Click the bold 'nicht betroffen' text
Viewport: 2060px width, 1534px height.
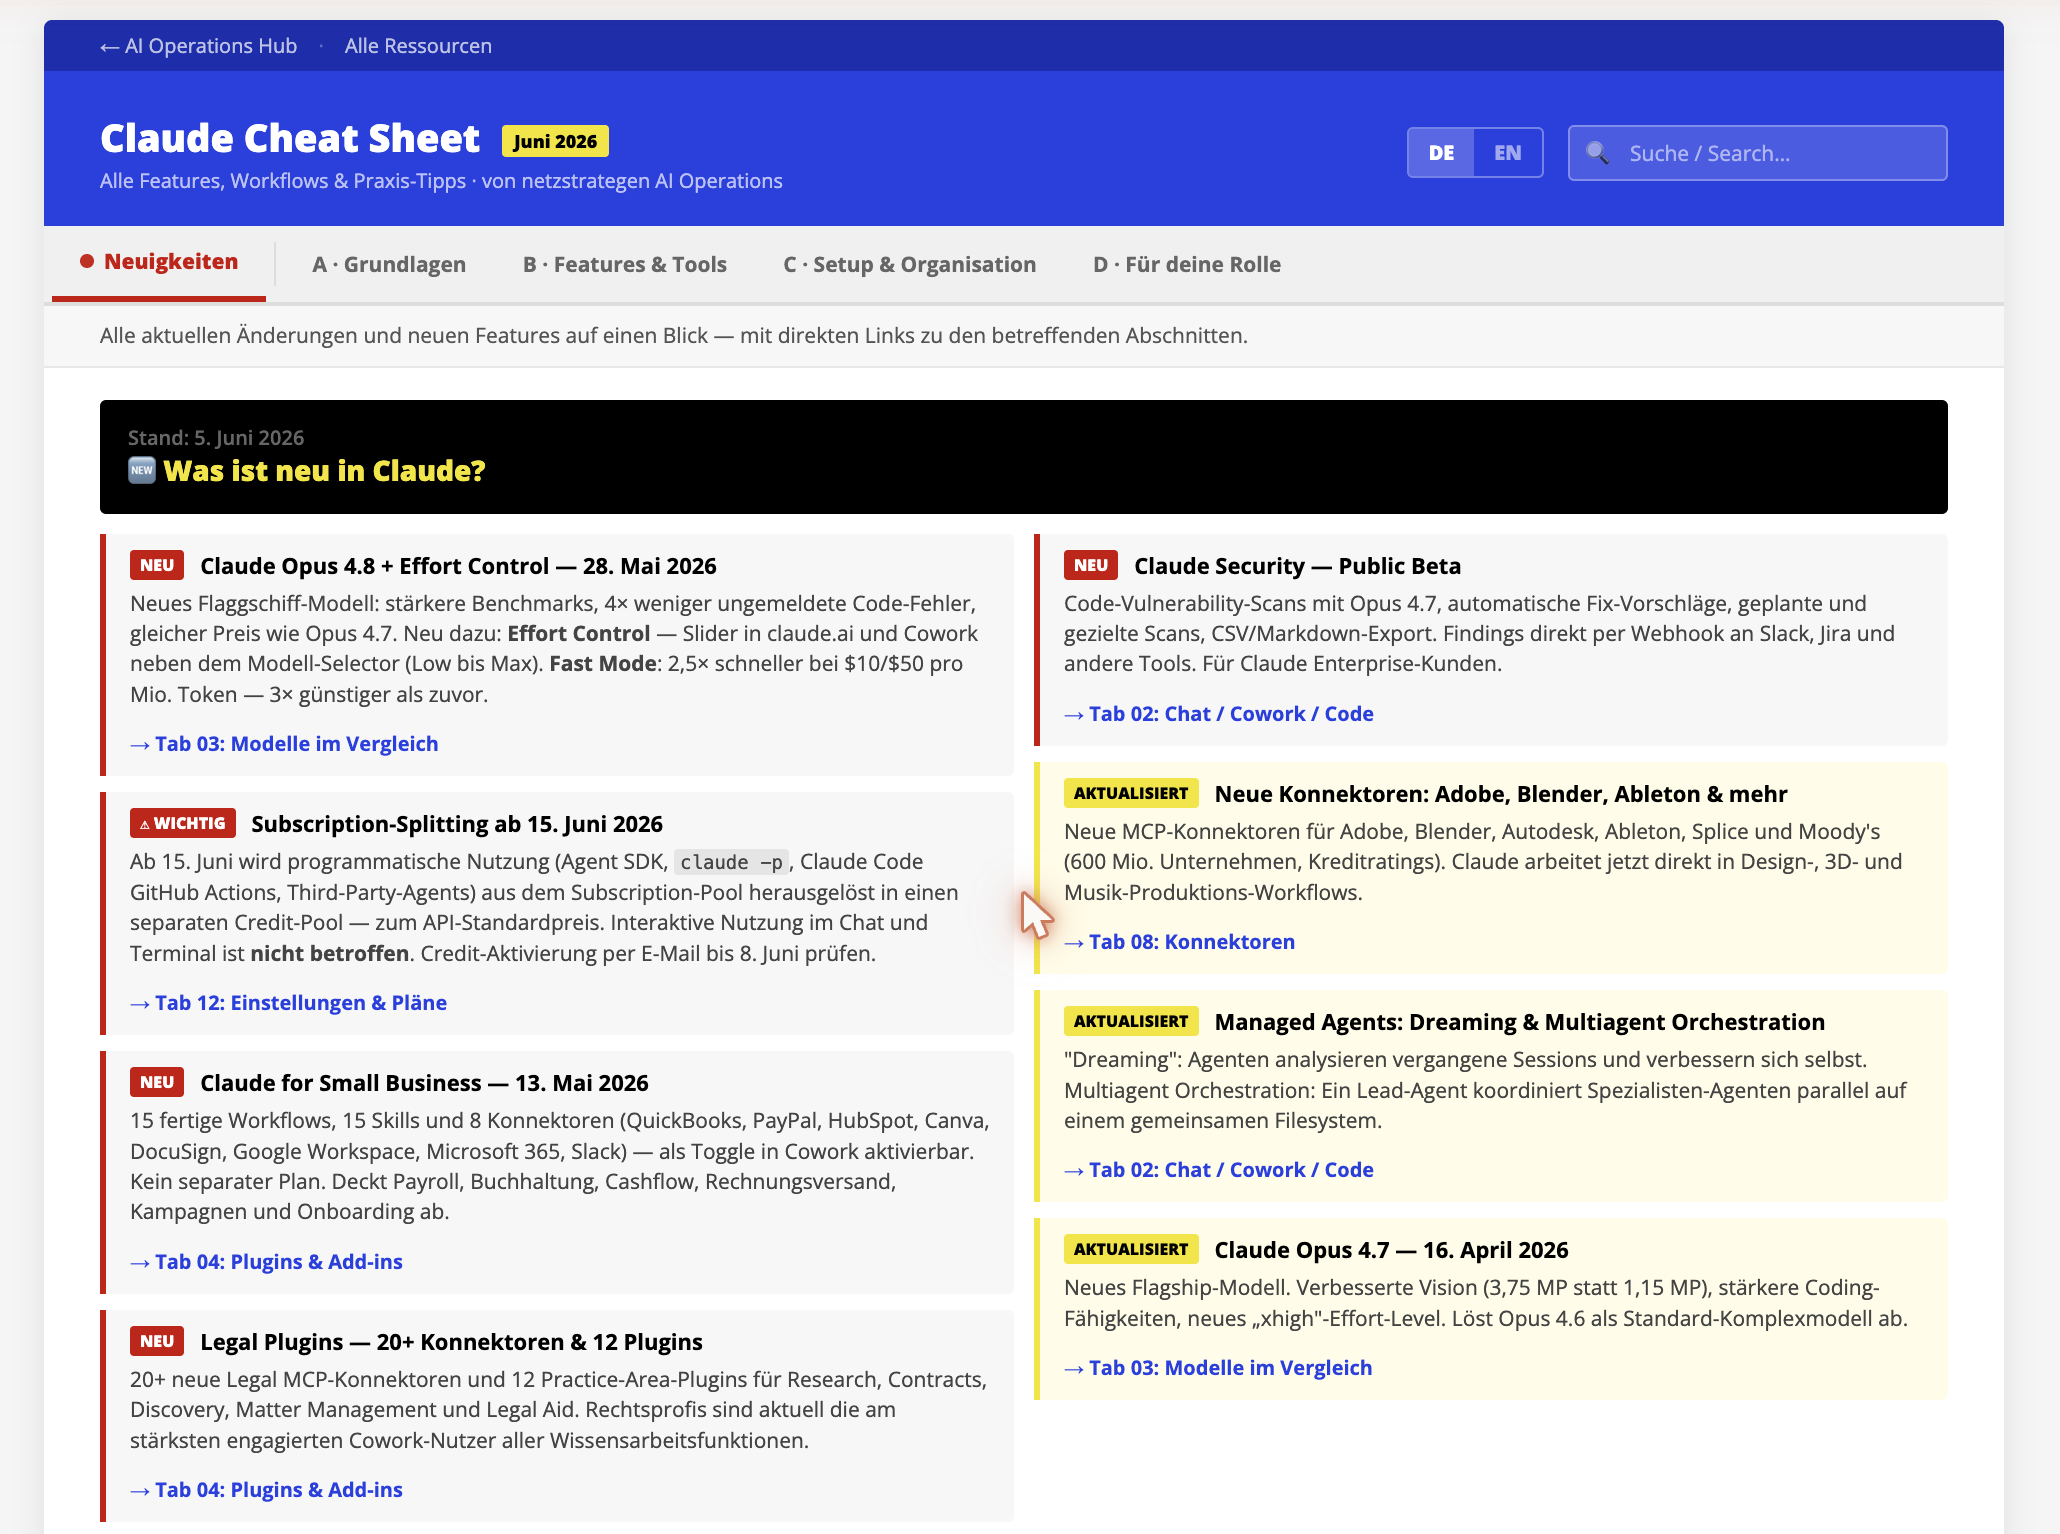(330, 954)
